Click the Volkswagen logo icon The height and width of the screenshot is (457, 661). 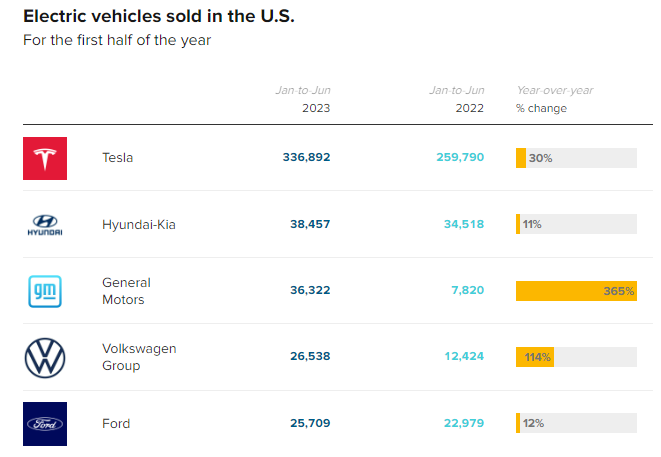(45, 357)
